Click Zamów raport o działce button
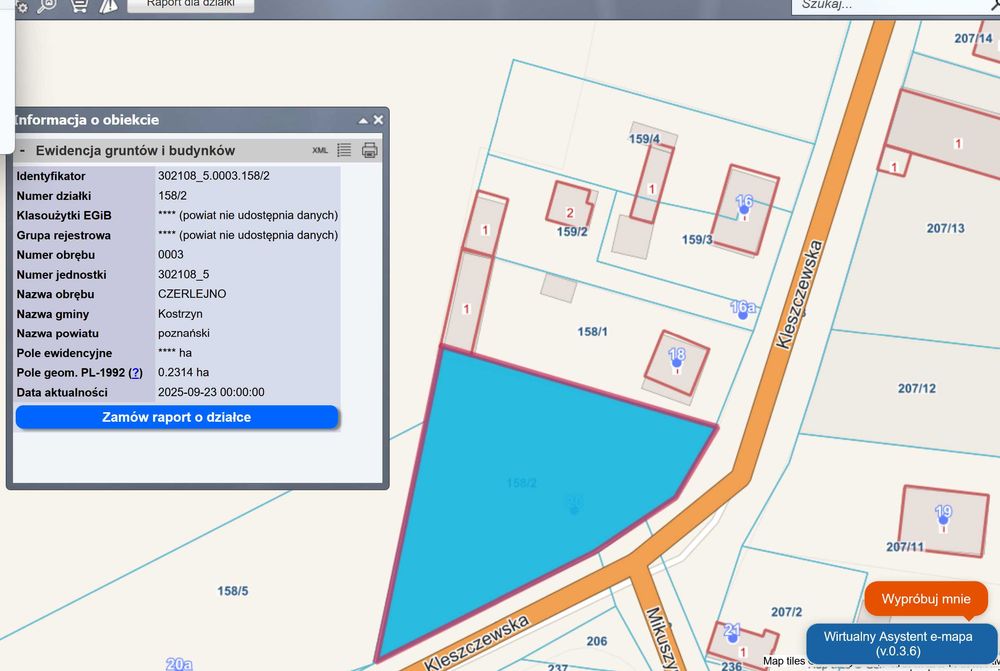The width and height of the screenshot is (1000, 671). [x=177, y=417]
